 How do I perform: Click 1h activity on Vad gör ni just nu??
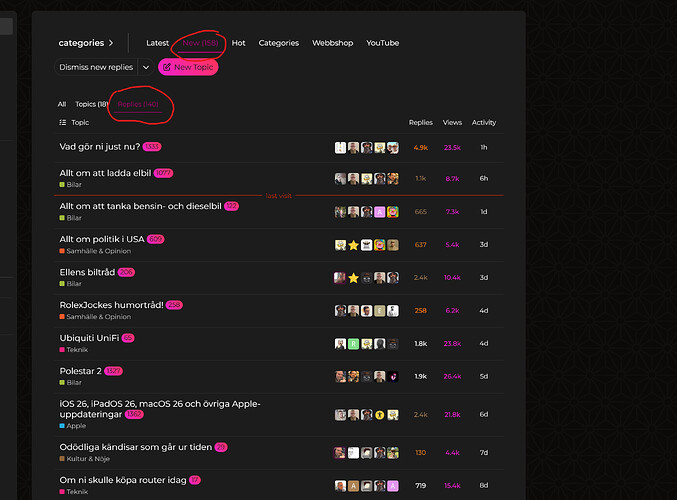(x=484, y=148)
